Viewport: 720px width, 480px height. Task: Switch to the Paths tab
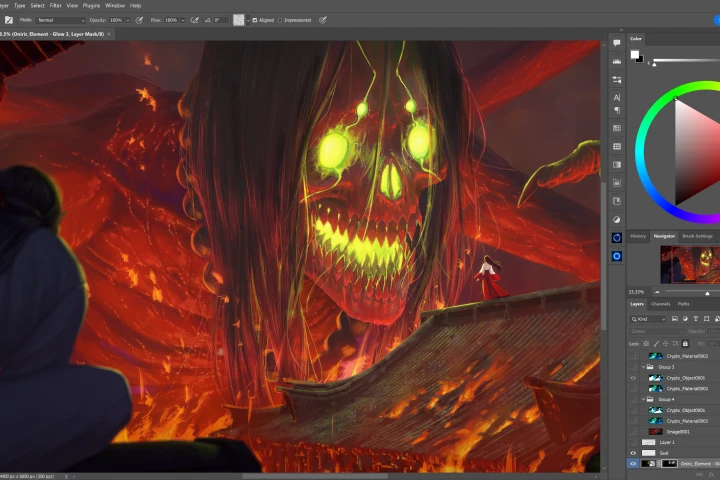(x=683, y=304)
